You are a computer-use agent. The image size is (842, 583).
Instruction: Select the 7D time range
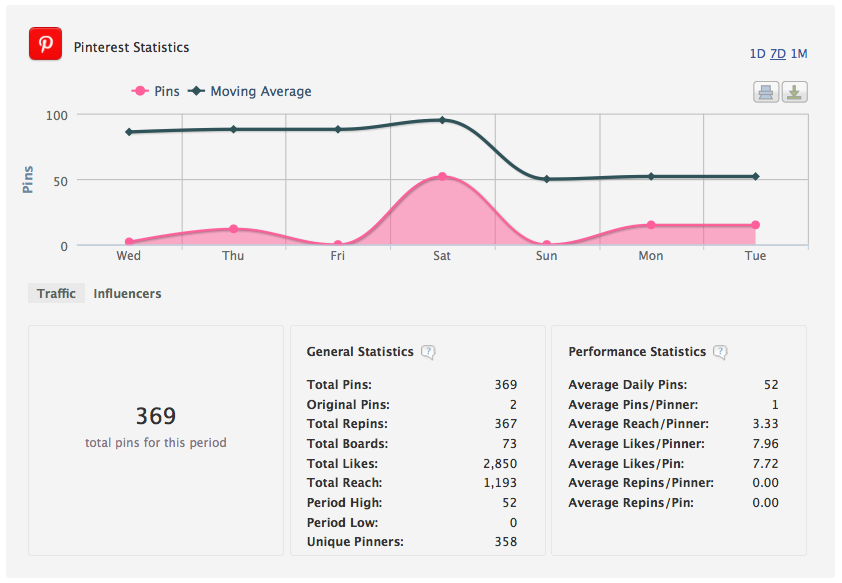[778, 54]
